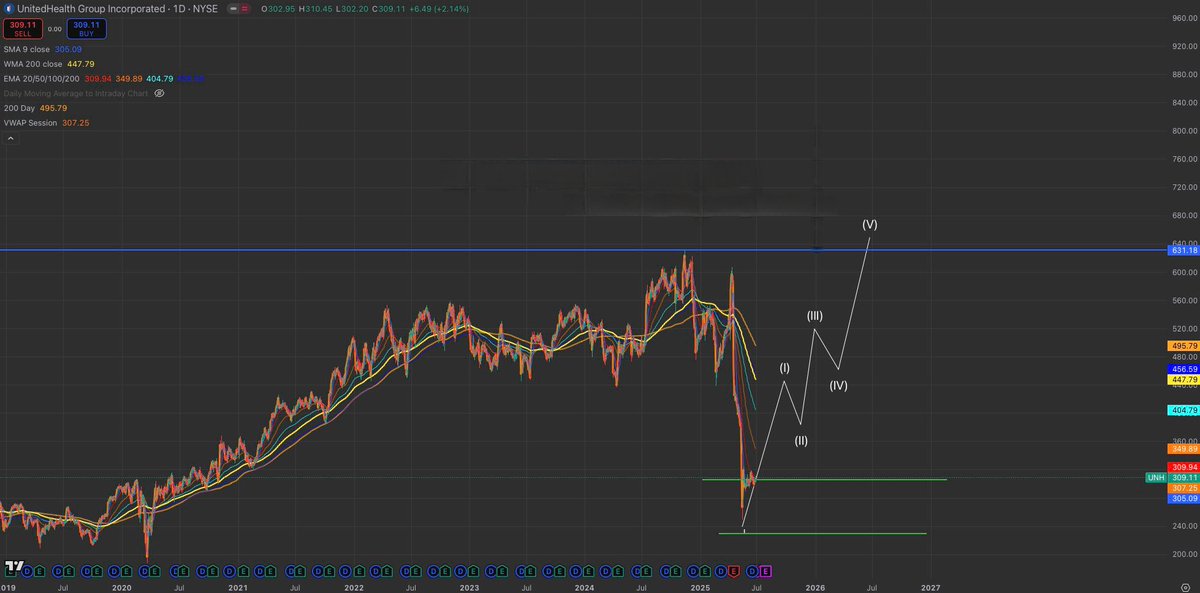Select the Daily Moving Average to Intraday Chart legend
Screen dimensions: 1200x593
76,93
